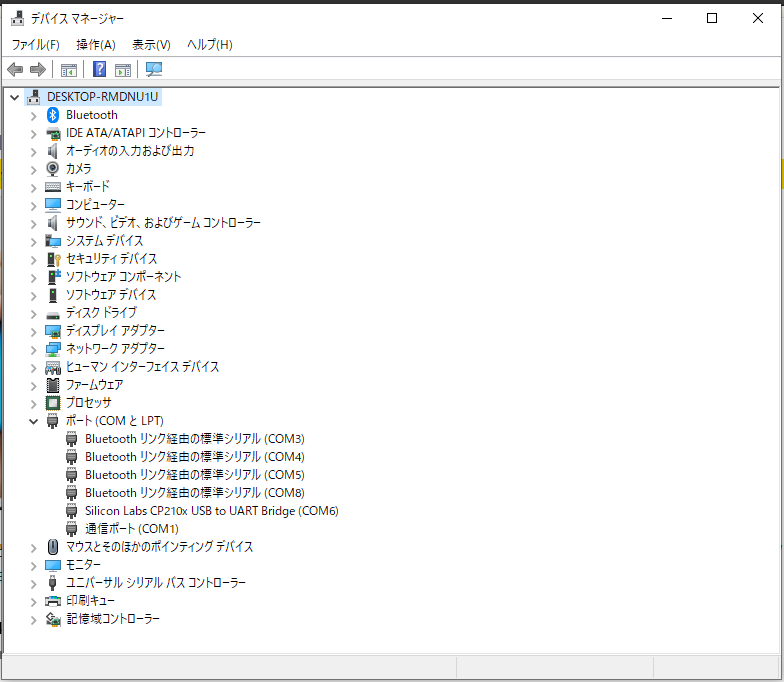Close the Device Manager window

coord(758,18)
